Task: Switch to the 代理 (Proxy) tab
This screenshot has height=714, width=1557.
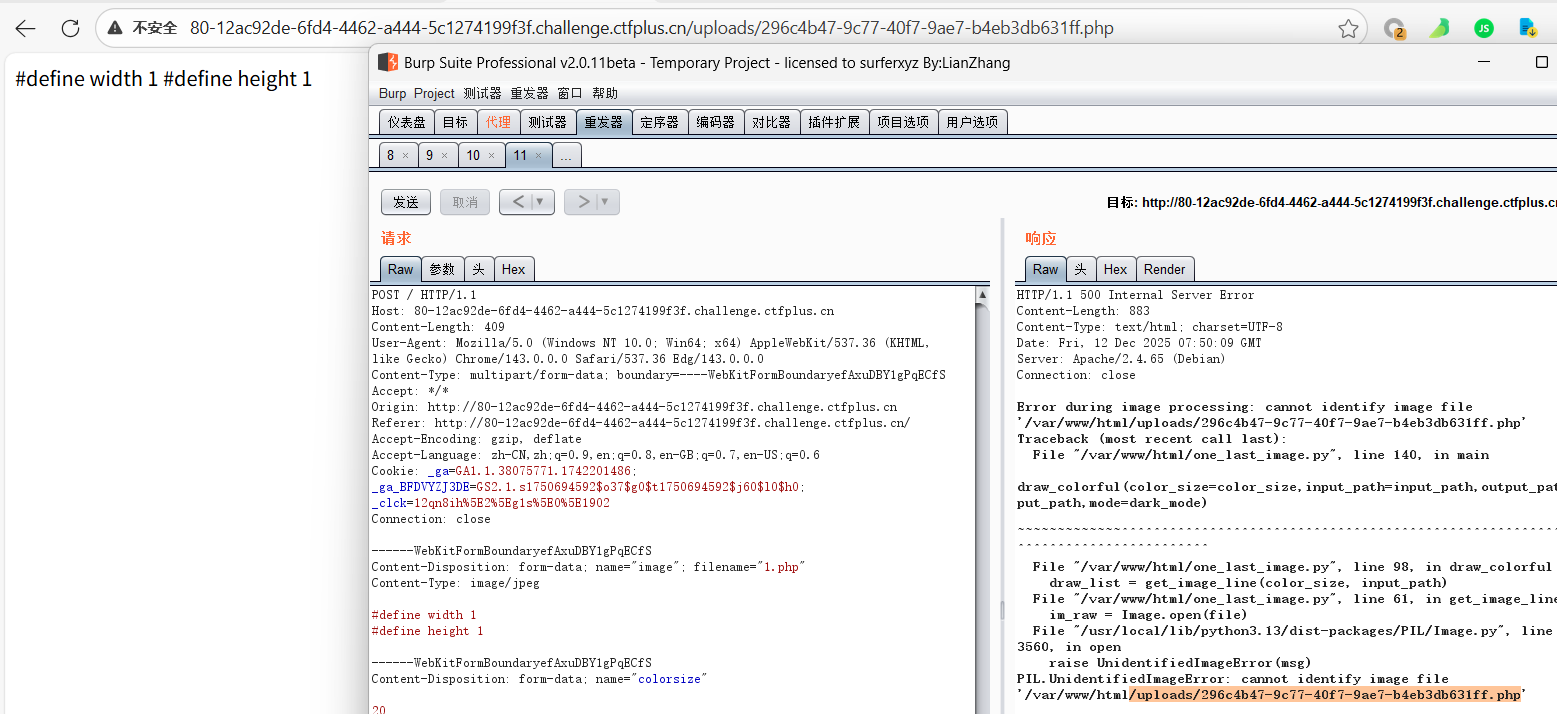Action: (x=498, y=122)
